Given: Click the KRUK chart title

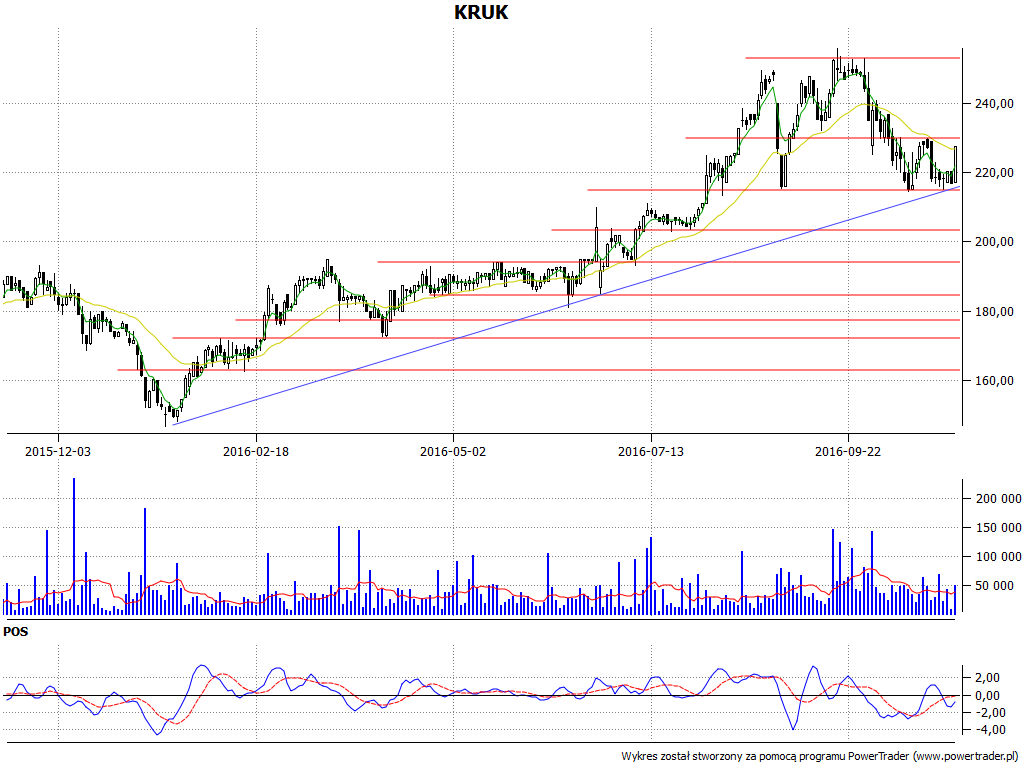Looking at the screenshot, I should coord(481,12).
